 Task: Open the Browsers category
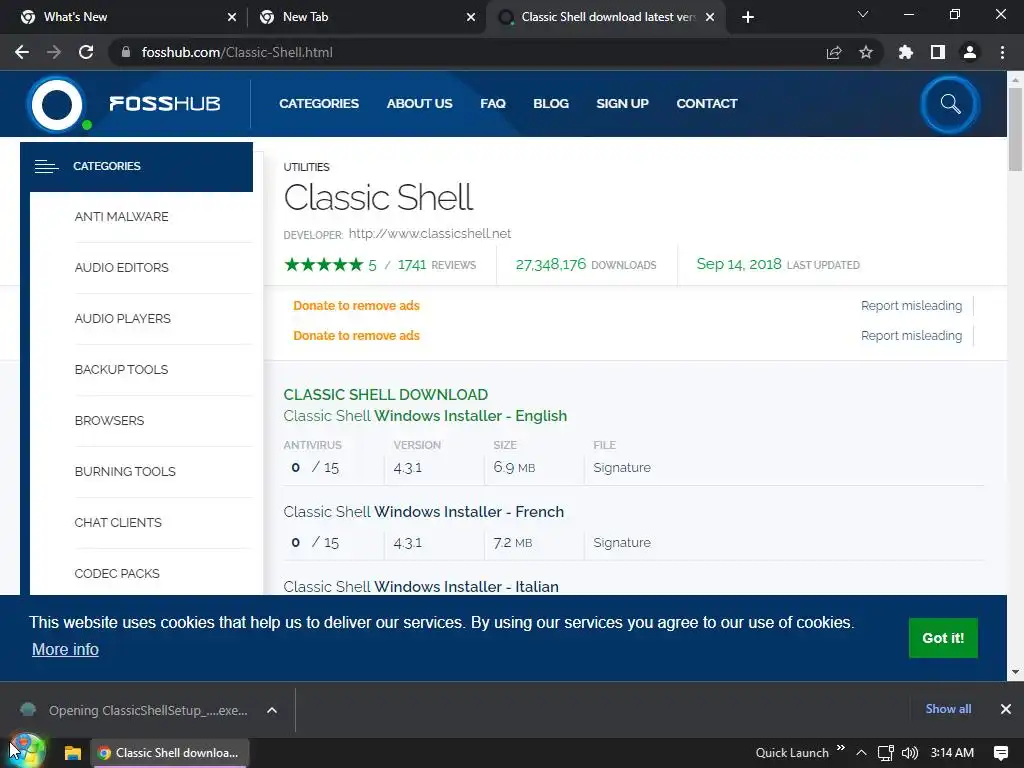[109, 421]
